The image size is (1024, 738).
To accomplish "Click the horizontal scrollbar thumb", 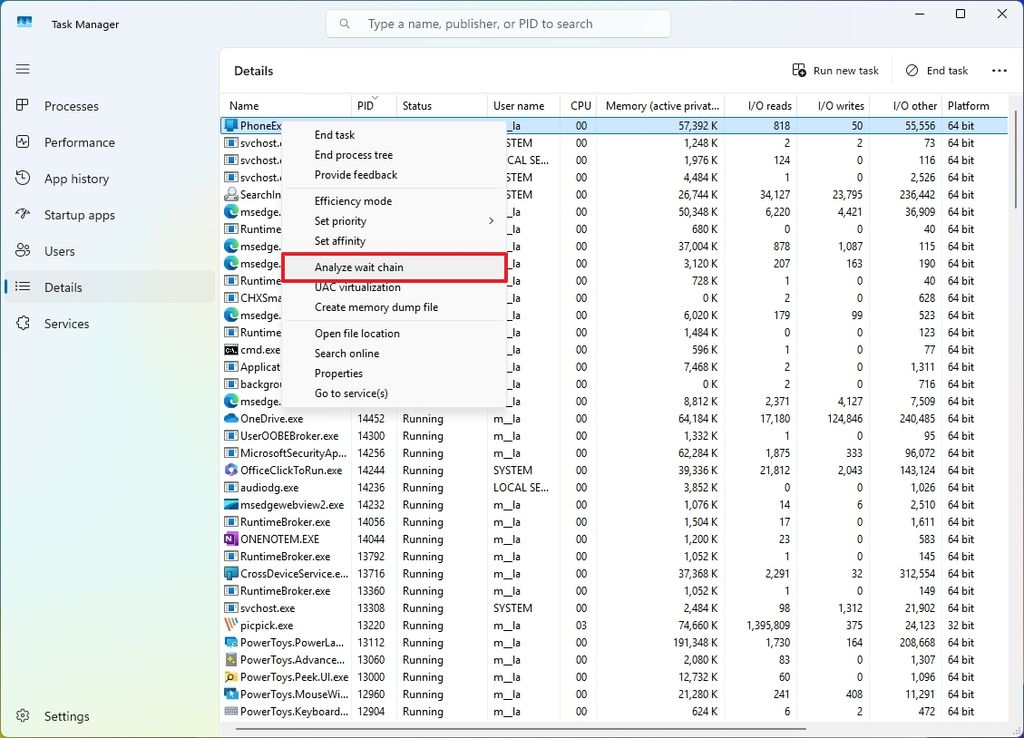I will click(520, 729).
